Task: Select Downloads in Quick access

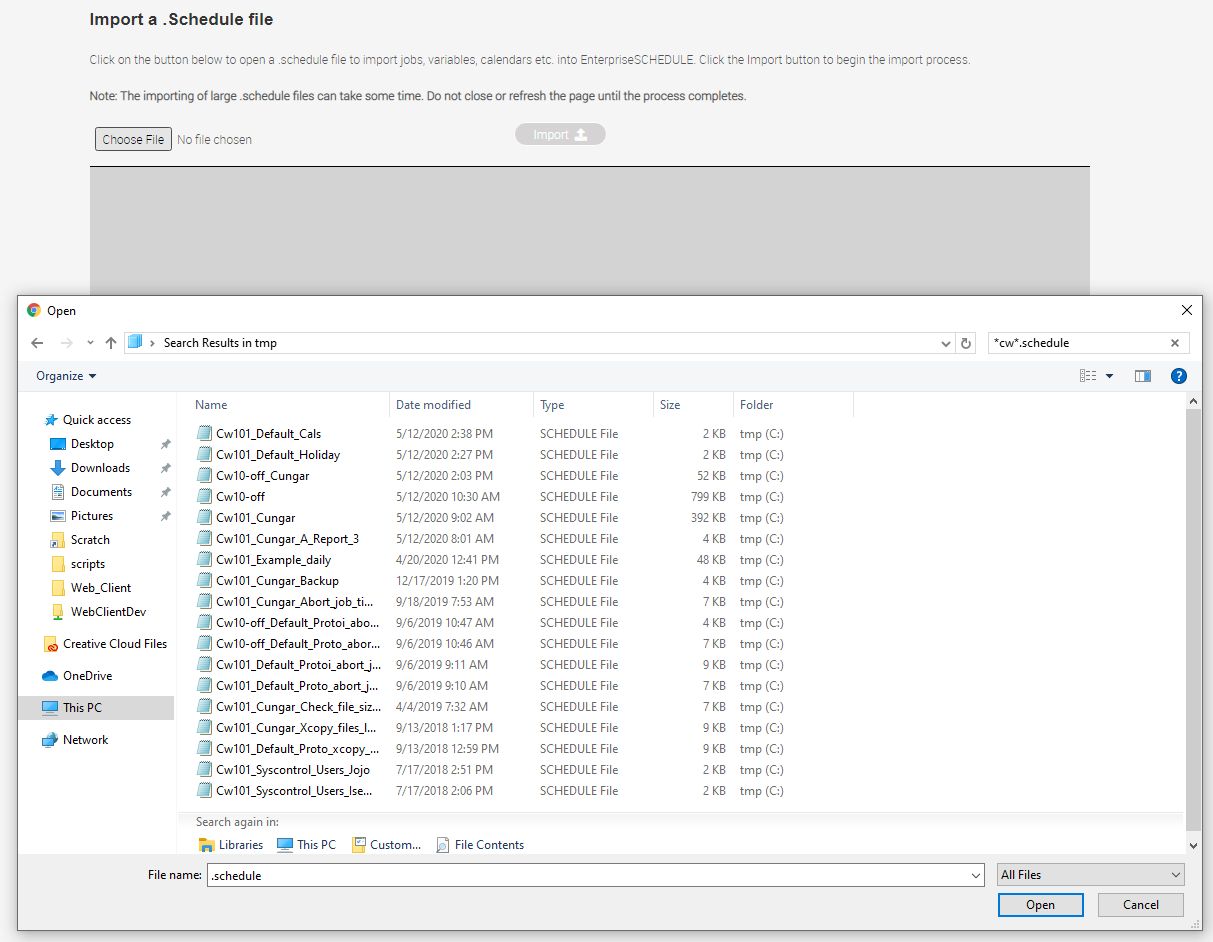Action: [x=100, y=468]
